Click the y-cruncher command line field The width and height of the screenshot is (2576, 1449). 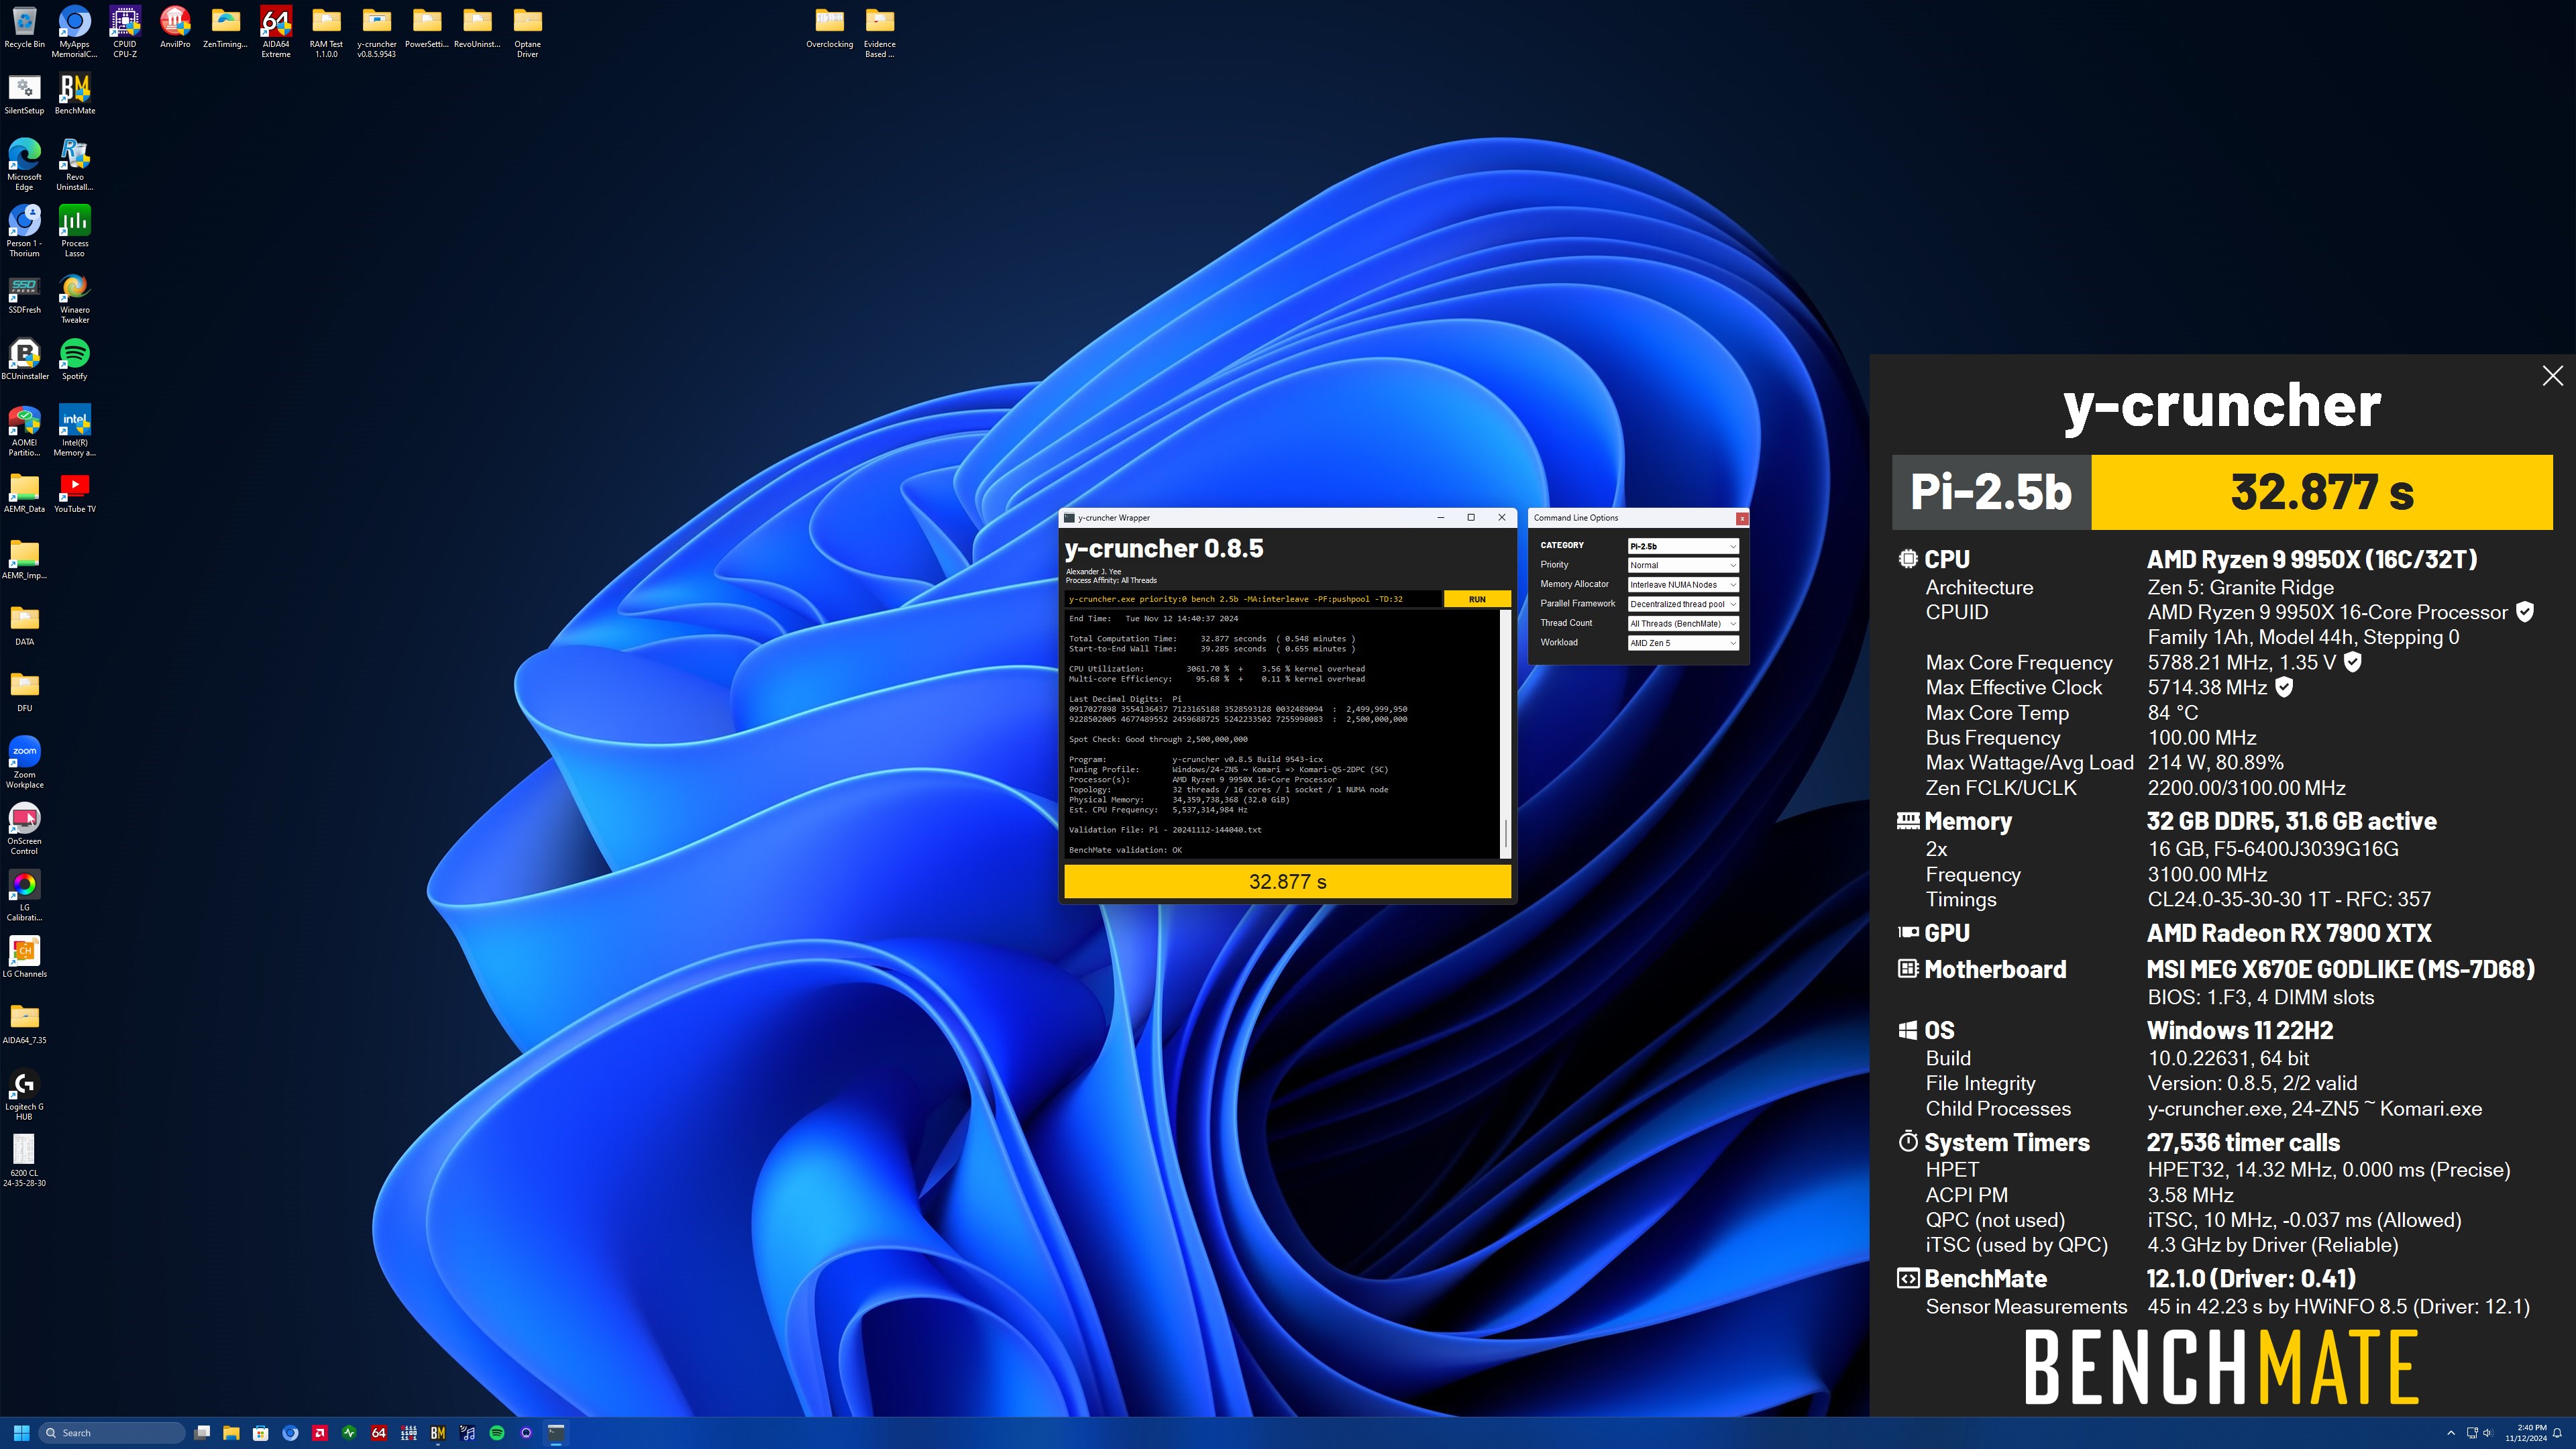click(1253, 599)
